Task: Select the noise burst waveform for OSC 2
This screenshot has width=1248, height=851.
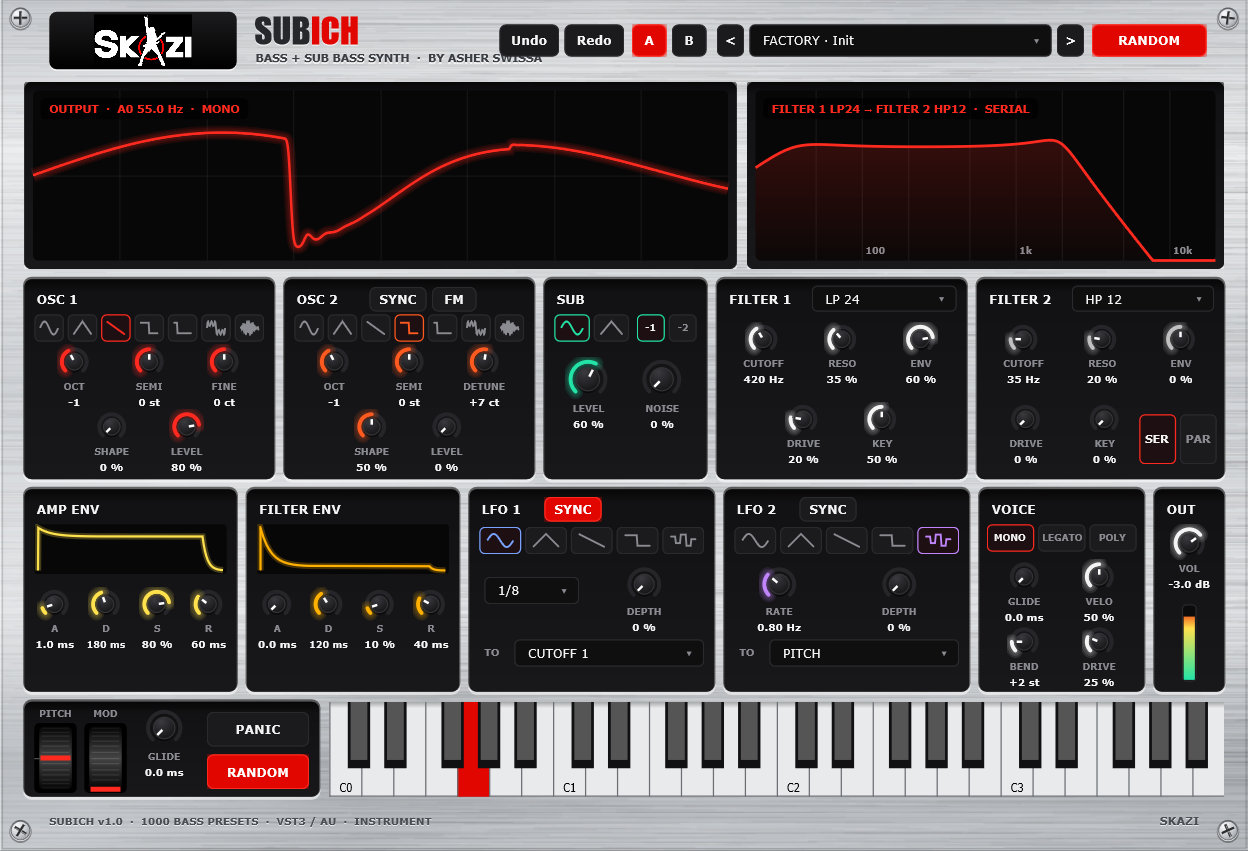Action: [510, 327]
